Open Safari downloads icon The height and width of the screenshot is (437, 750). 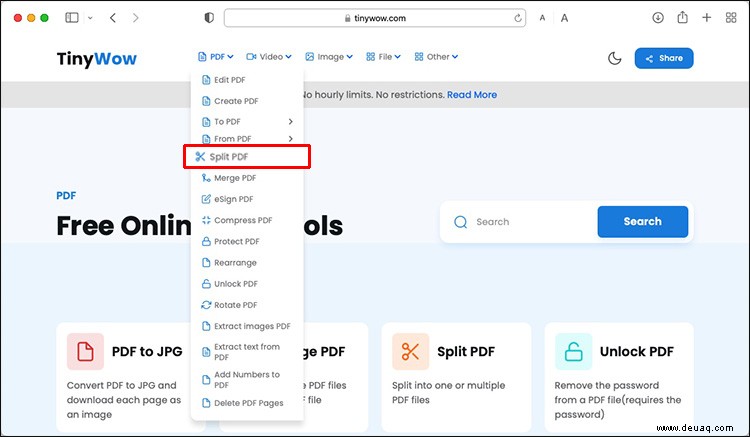coord(658,18)
